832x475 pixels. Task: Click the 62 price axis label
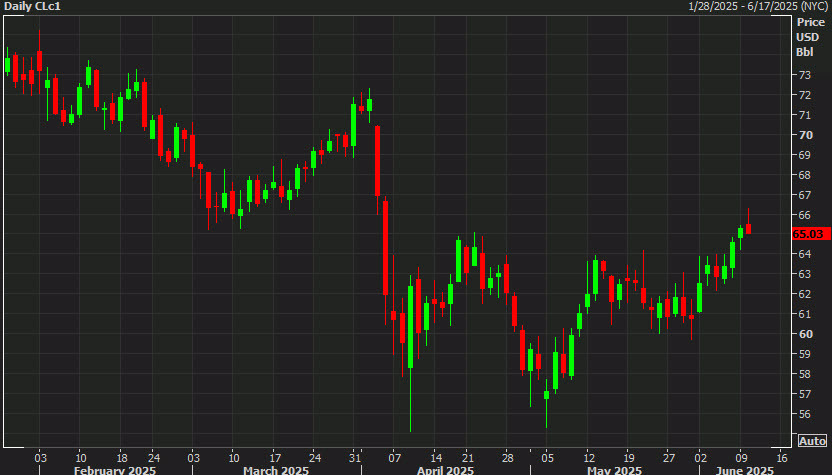(x=805, y=293)
